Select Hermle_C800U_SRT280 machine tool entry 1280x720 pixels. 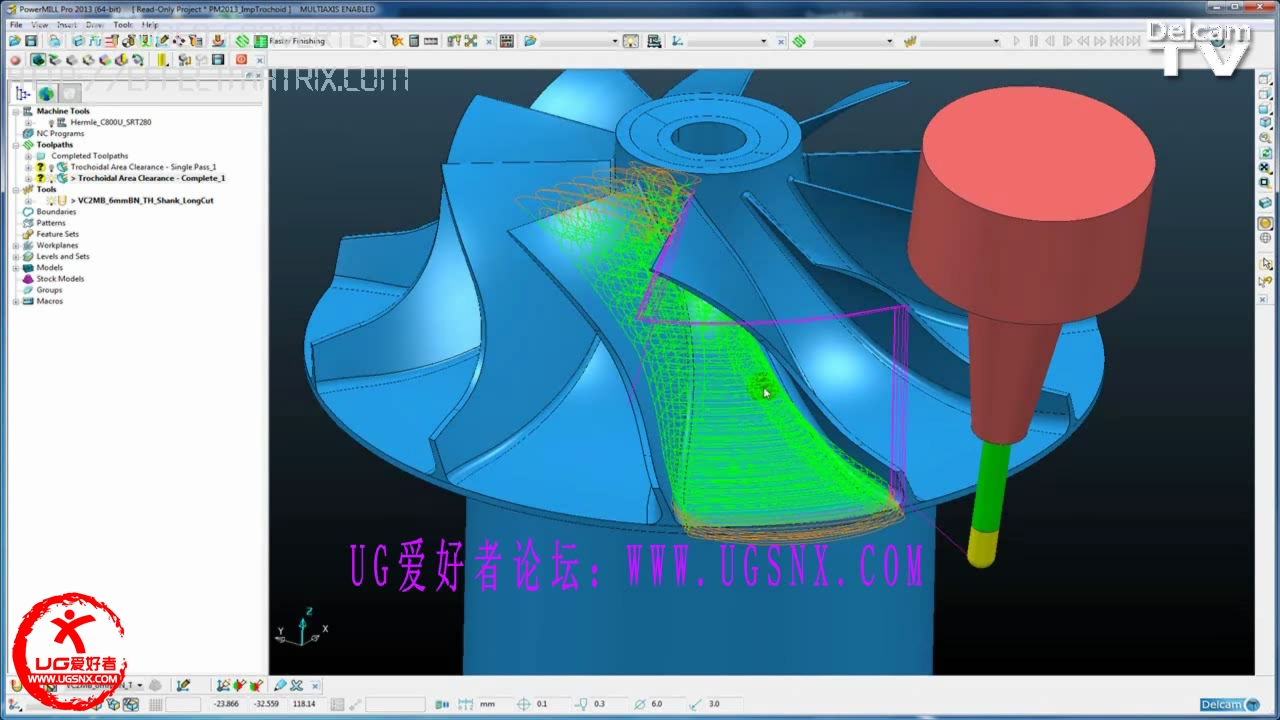click(111, 122)
